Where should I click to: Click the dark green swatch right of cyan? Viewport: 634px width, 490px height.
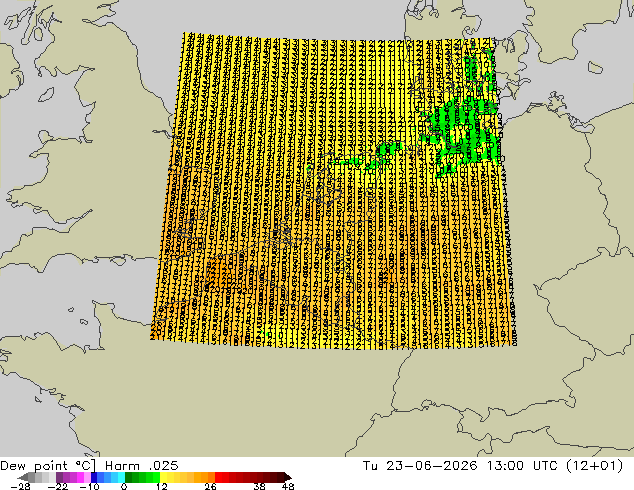[129, 477]
